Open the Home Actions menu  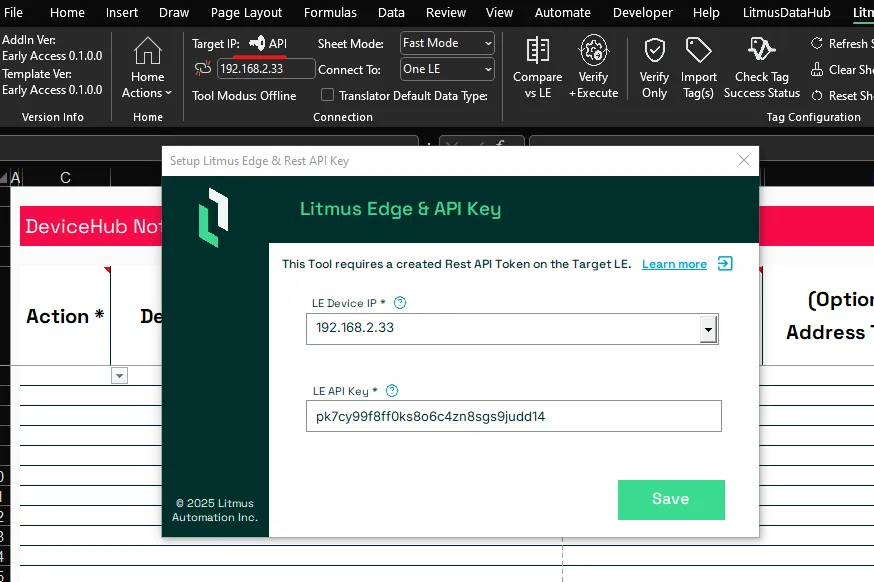pyautogui.click(x=147, y=67)
